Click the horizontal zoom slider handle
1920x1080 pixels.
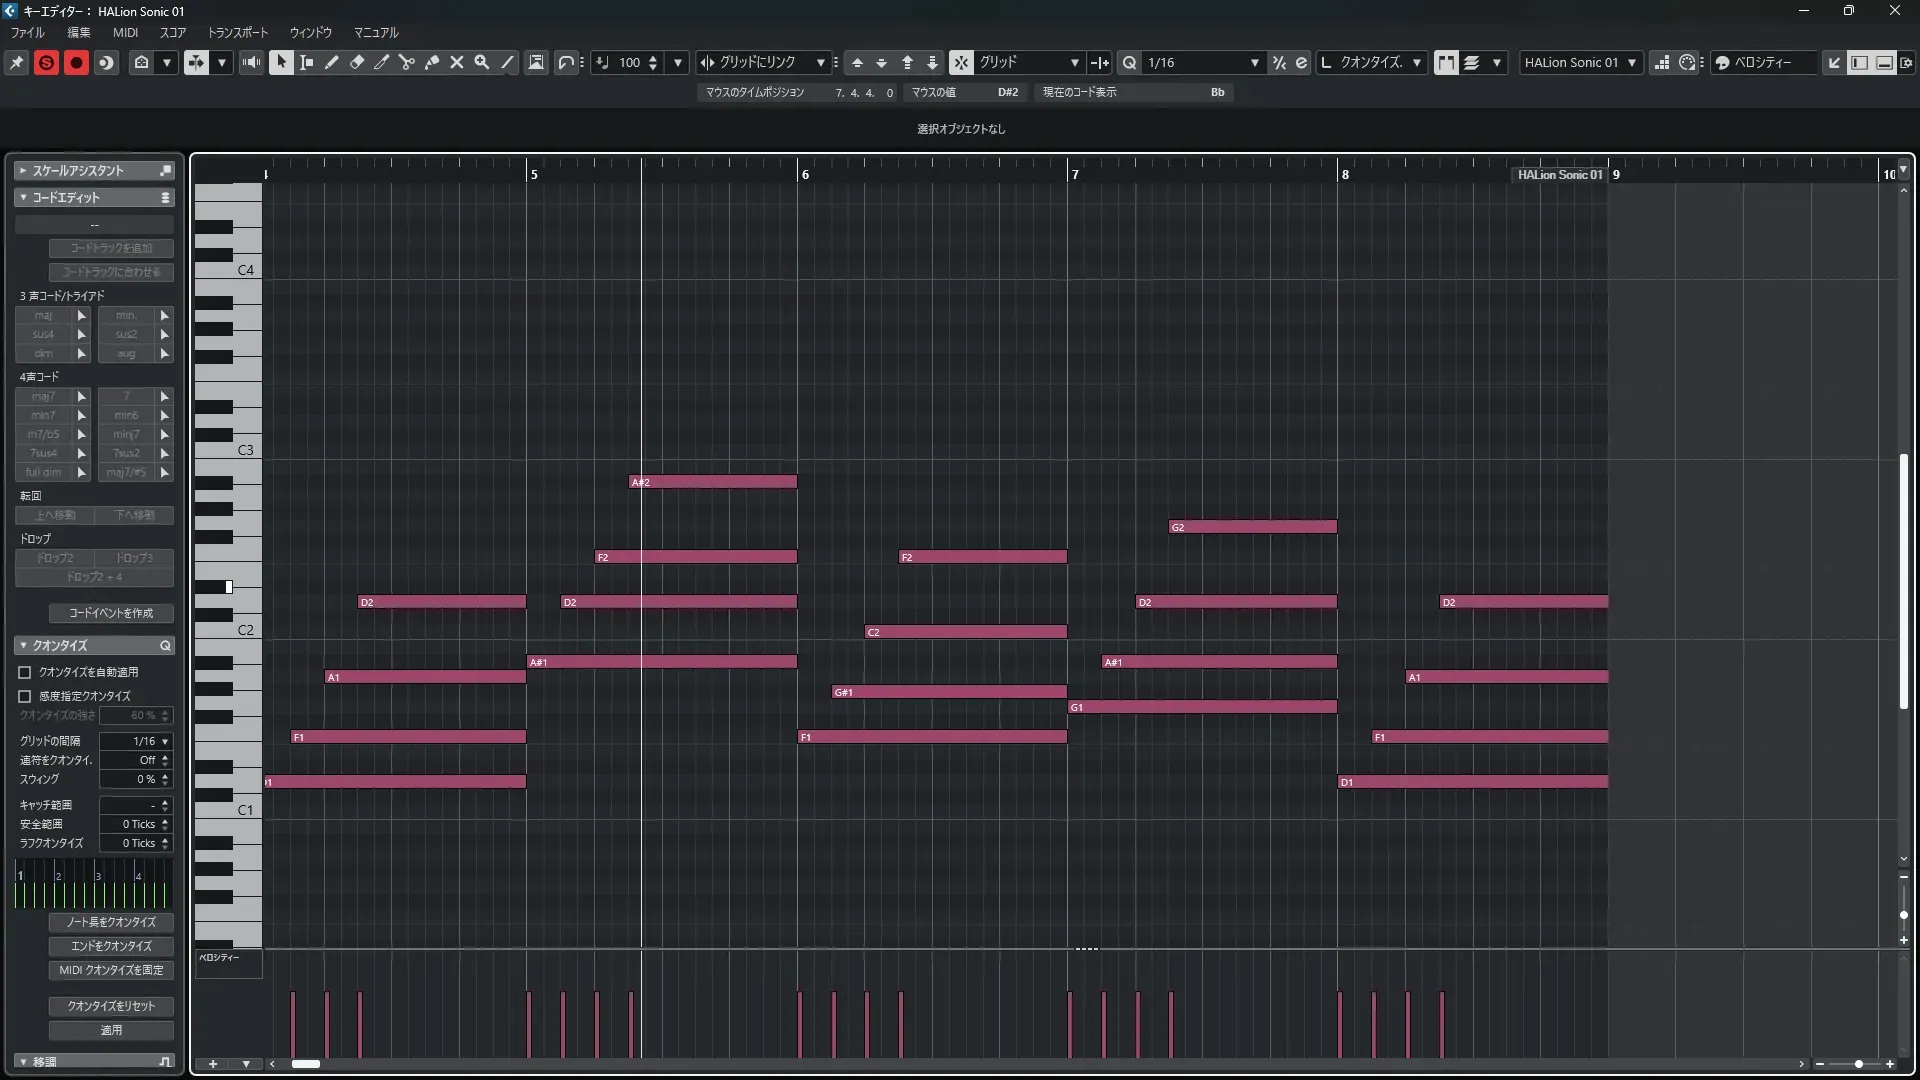(x=1858, y=1064)
